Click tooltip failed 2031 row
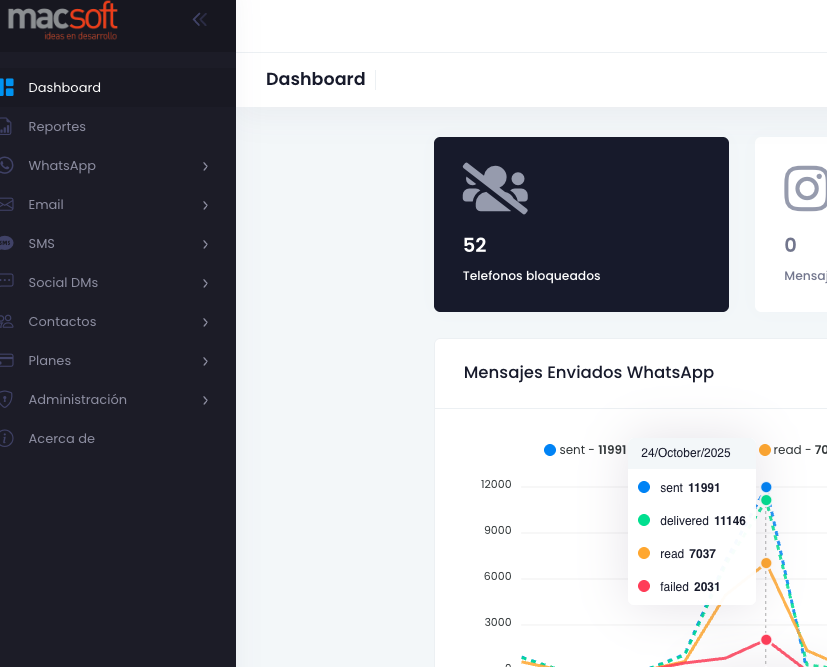Viewport: 827px width, 667px height. coord(679,587)
